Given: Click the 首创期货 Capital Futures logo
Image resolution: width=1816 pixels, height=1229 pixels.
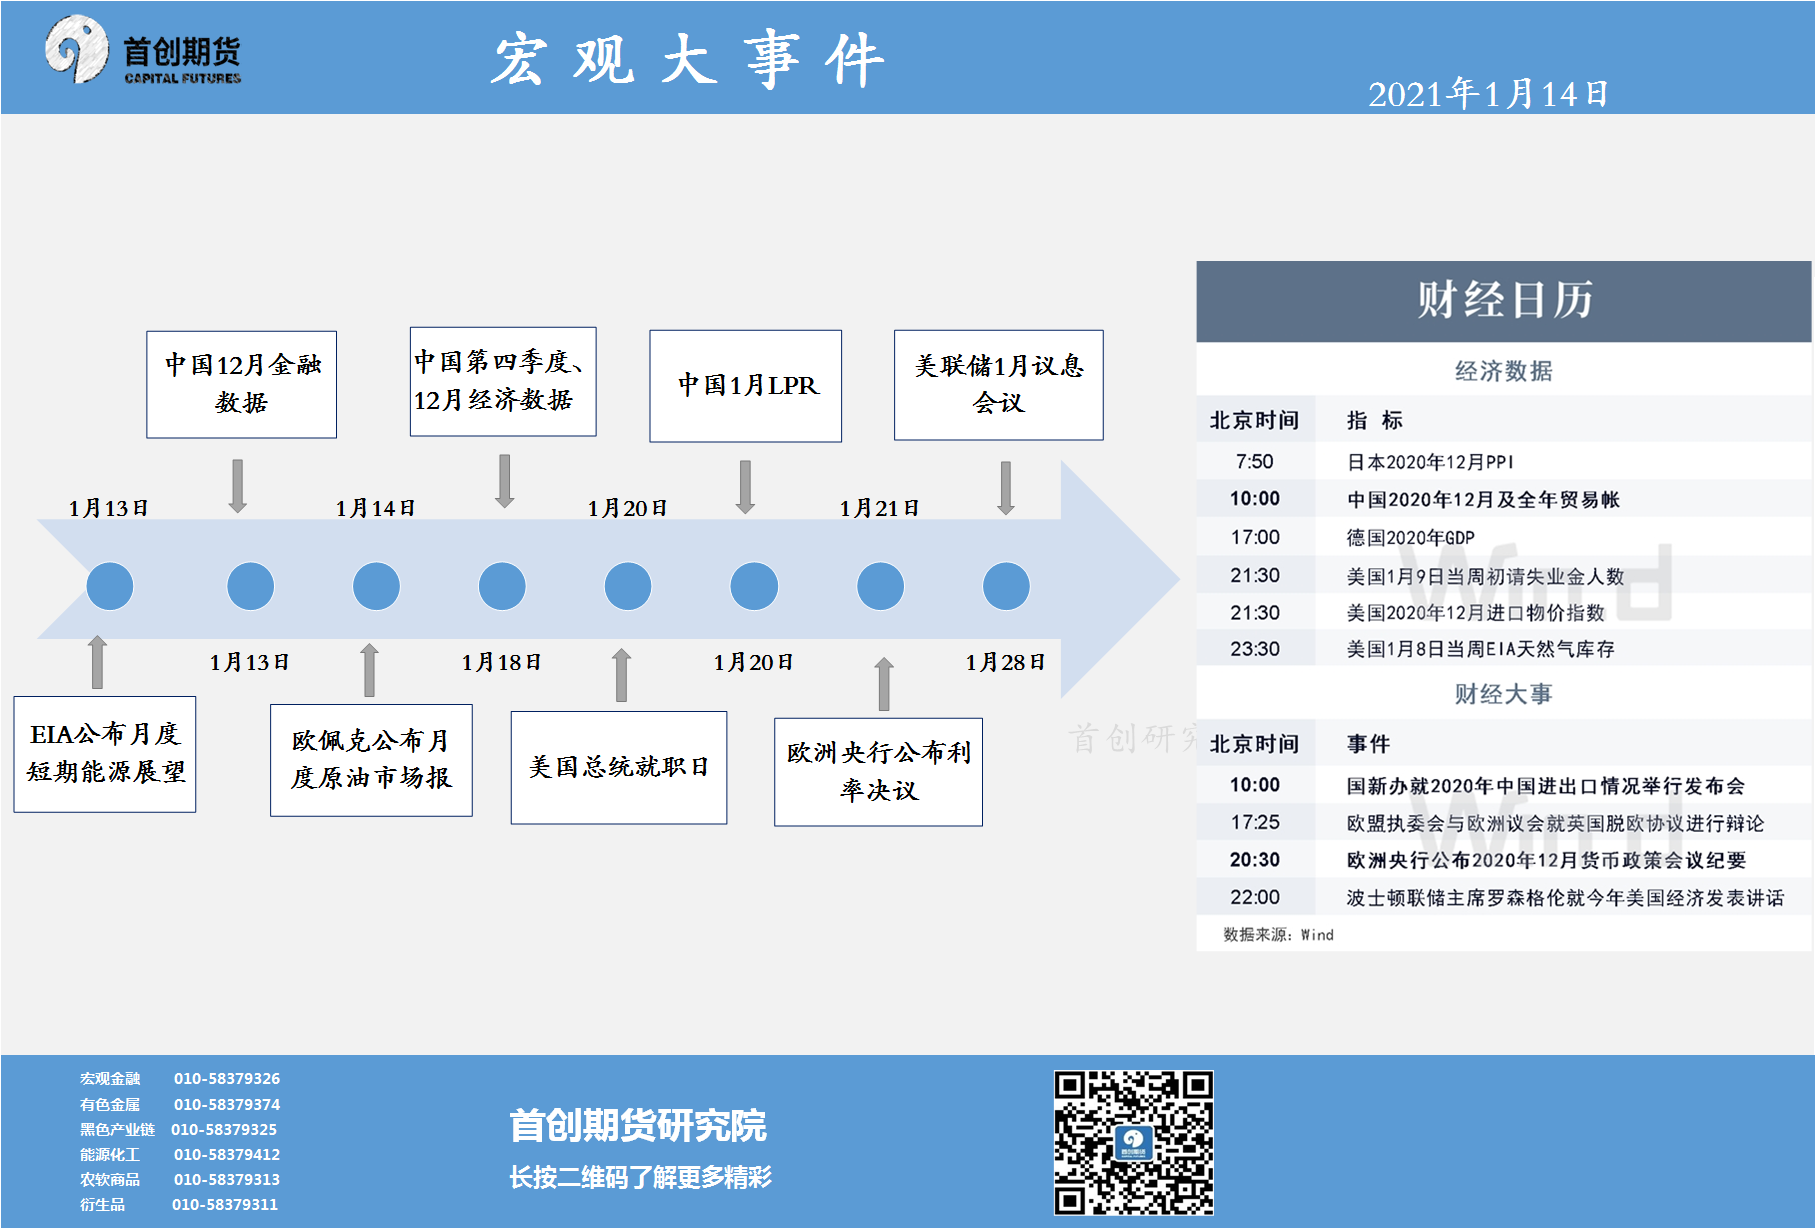Looking at the screenshot, I should [x=143, y=50].
